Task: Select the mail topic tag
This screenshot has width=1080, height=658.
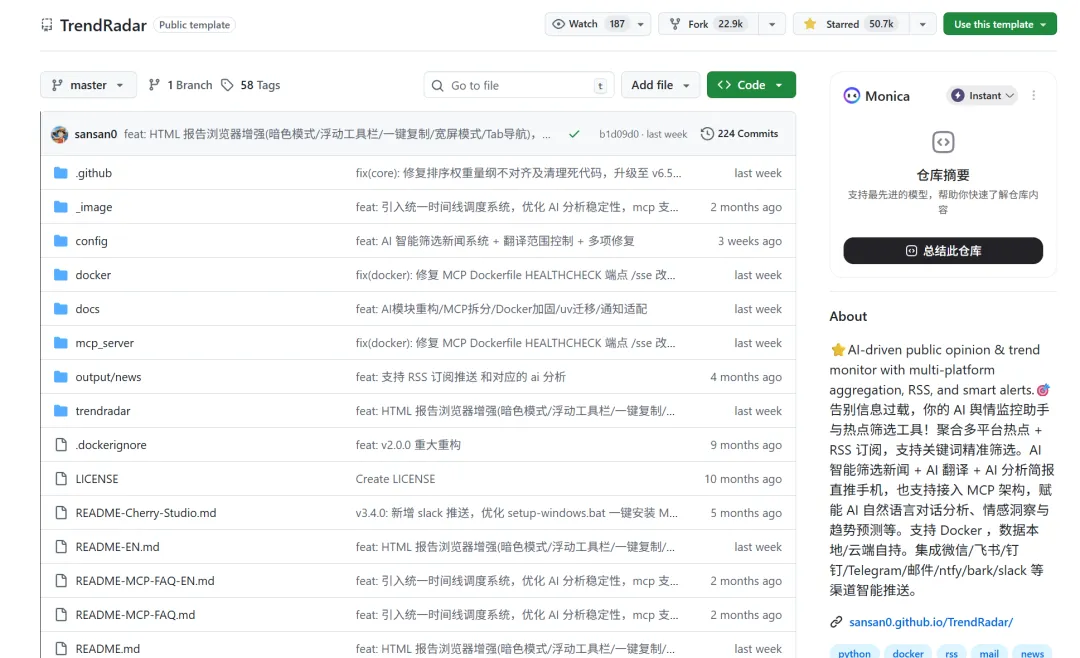Action: 989,652
